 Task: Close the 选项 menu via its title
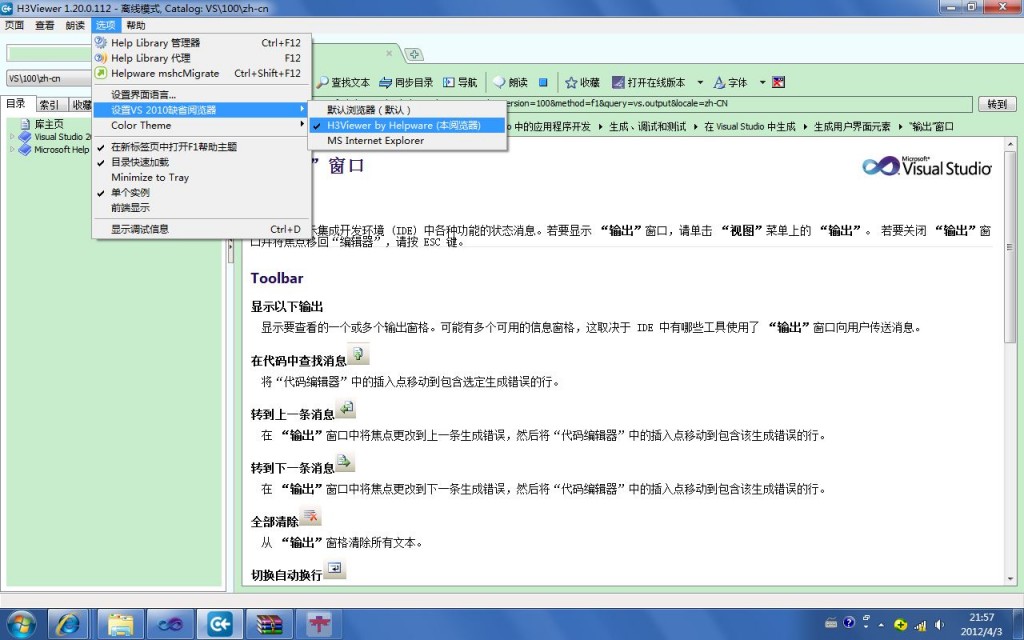point(105,25)
